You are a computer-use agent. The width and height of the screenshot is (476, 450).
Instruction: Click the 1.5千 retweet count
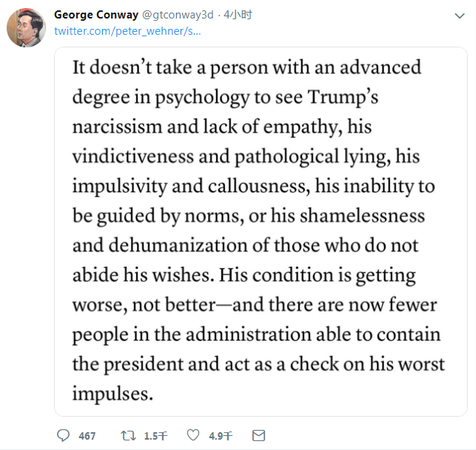point(155,436)
